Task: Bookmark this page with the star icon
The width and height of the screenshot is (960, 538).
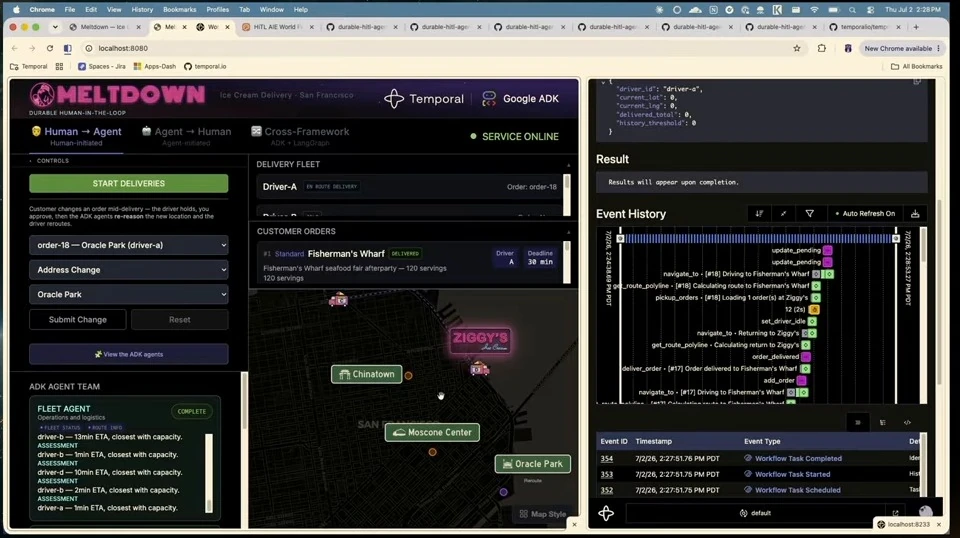Action: pos(797,48)
